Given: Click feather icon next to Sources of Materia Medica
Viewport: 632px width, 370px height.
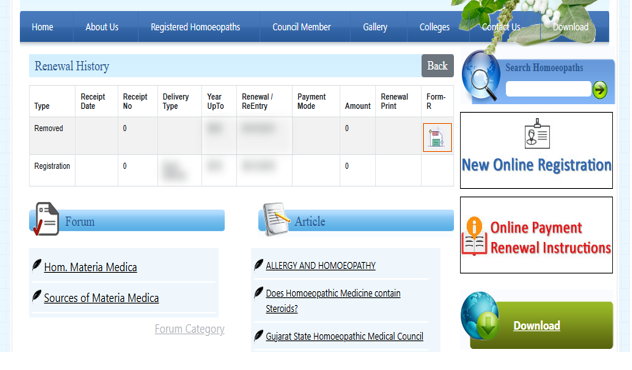Looking at the screenshot, I should coord(37,296).
